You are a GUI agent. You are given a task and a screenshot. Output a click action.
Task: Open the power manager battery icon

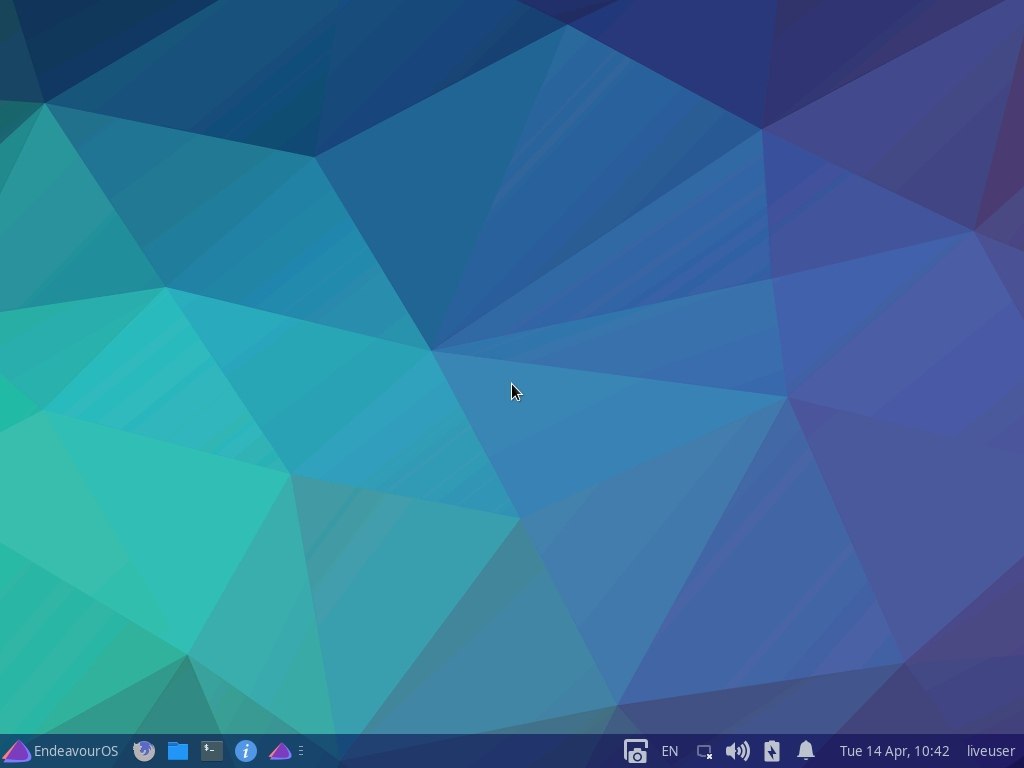click(771, 751)
